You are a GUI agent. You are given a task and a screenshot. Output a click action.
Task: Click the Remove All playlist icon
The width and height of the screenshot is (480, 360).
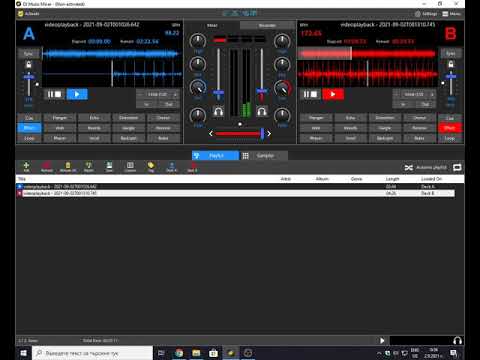(x=68, y=166)
